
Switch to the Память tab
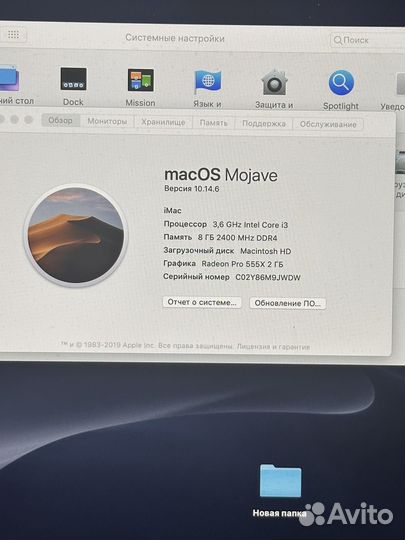pyautogui.click(x=214, y=123)
